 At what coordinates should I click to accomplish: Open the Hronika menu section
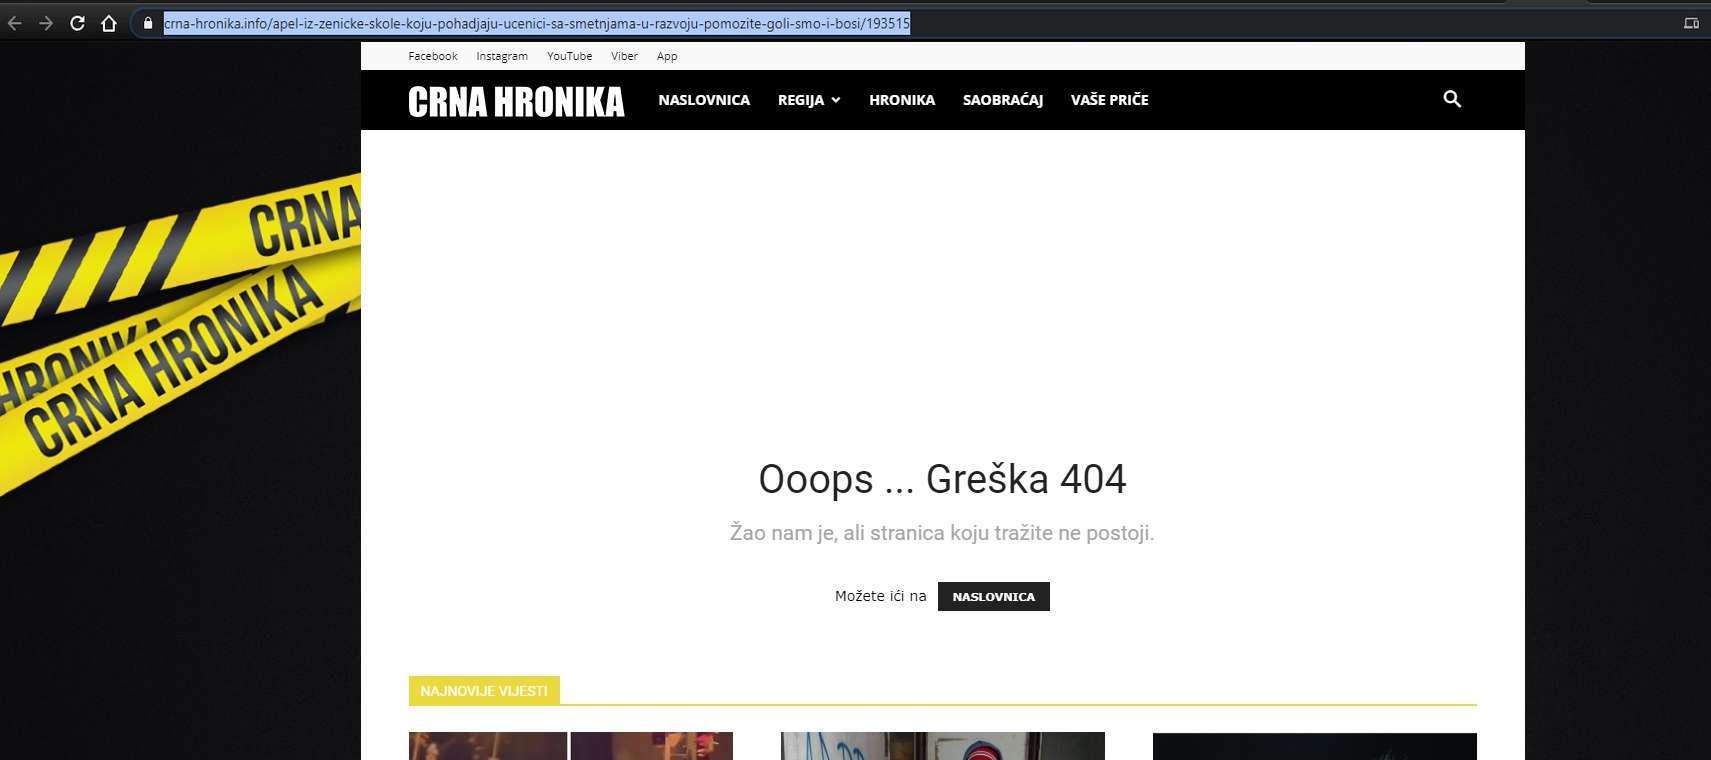tap(901, 100)
